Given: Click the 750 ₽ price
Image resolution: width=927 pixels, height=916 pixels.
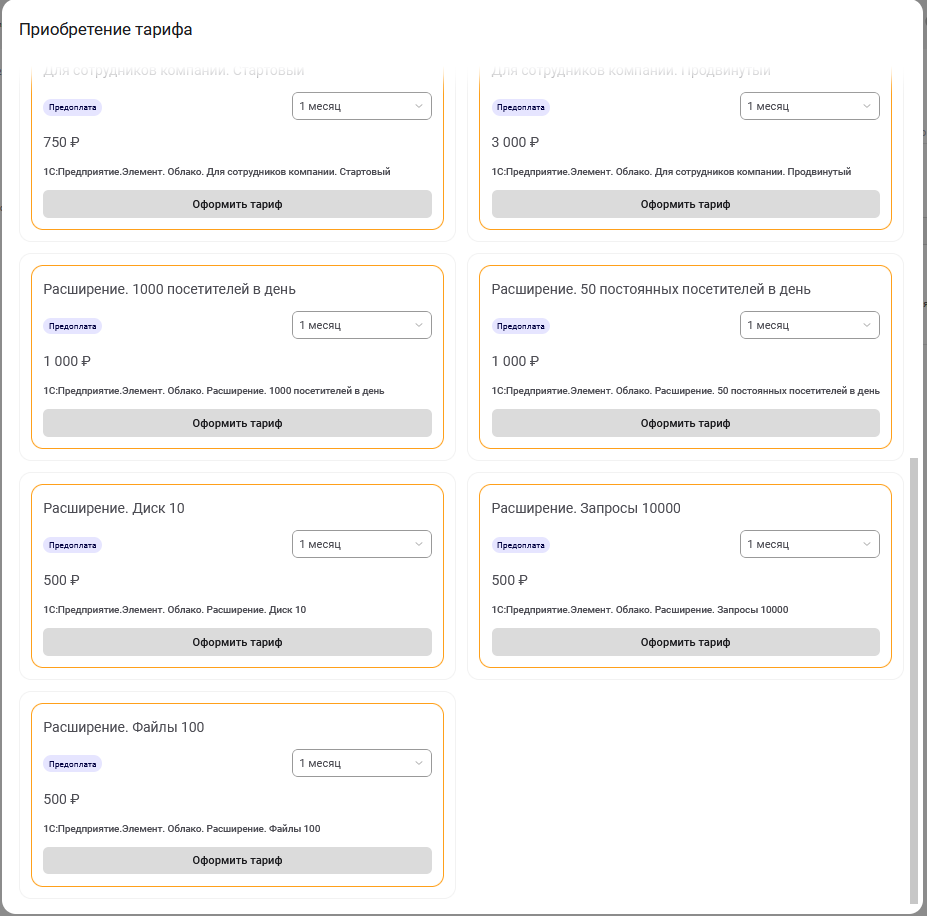Looking at the screenshot, I should coord(61,143).
